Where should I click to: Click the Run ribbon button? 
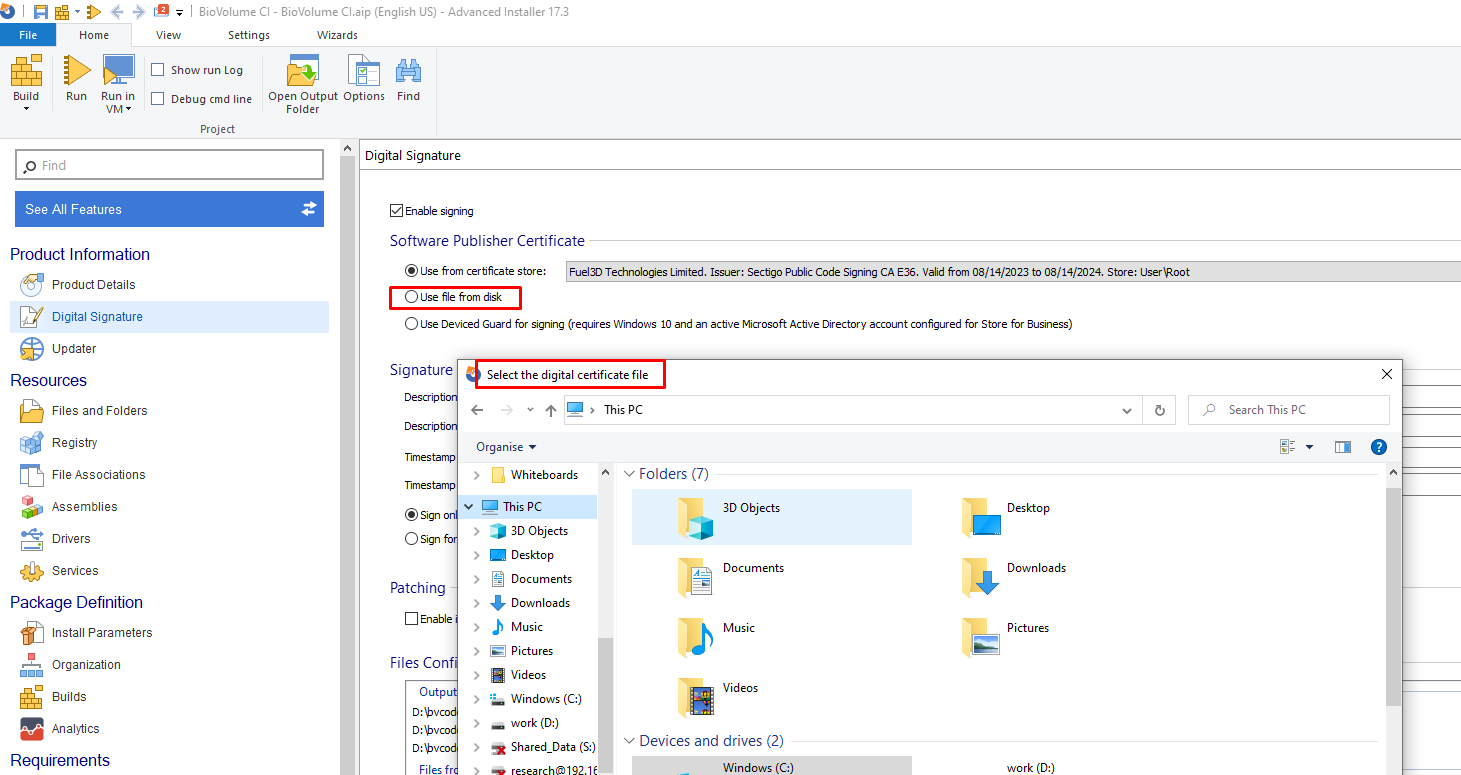click(77, 79)
